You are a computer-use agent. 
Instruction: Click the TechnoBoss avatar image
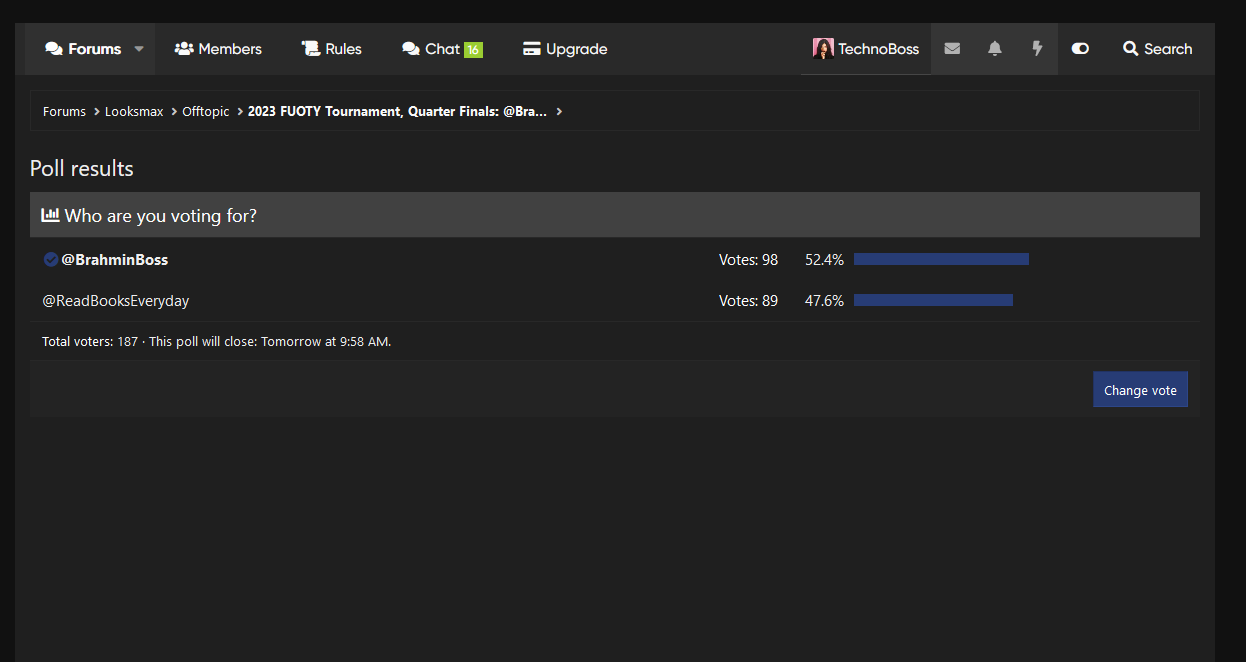click(823, 49)
